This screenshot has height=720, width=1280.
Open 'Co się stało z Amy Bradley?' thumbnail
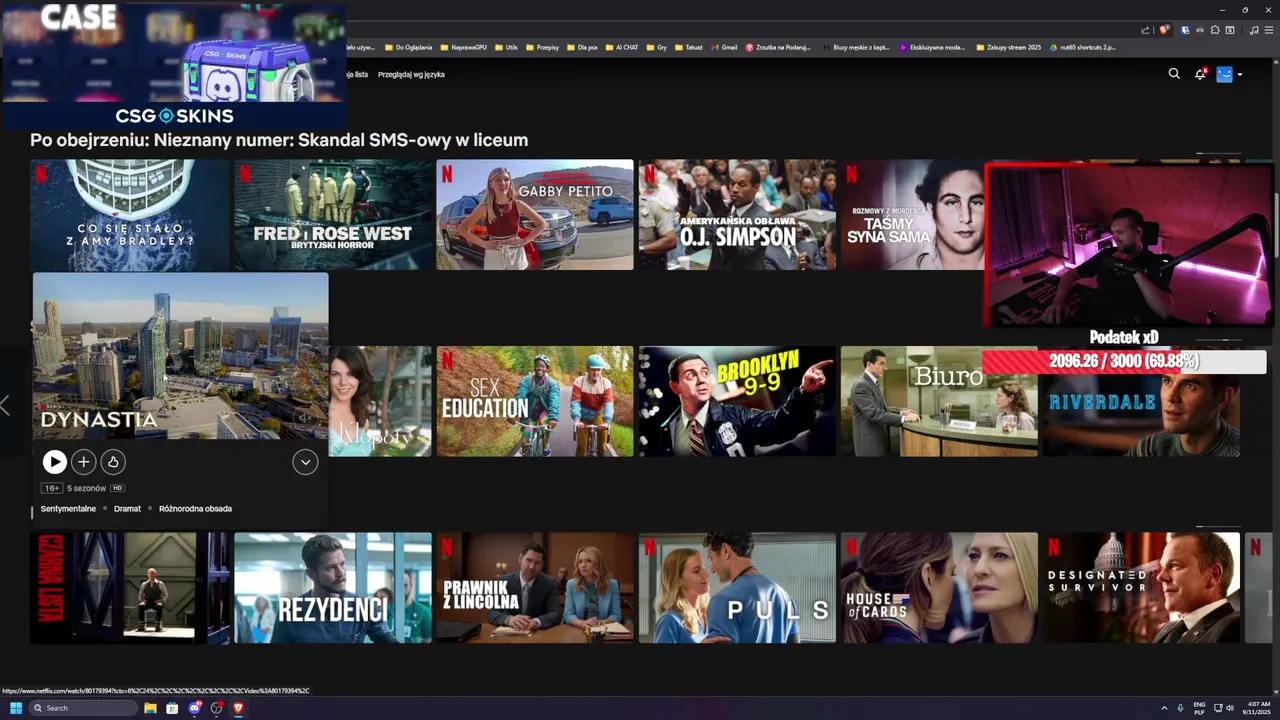[129, 214]
